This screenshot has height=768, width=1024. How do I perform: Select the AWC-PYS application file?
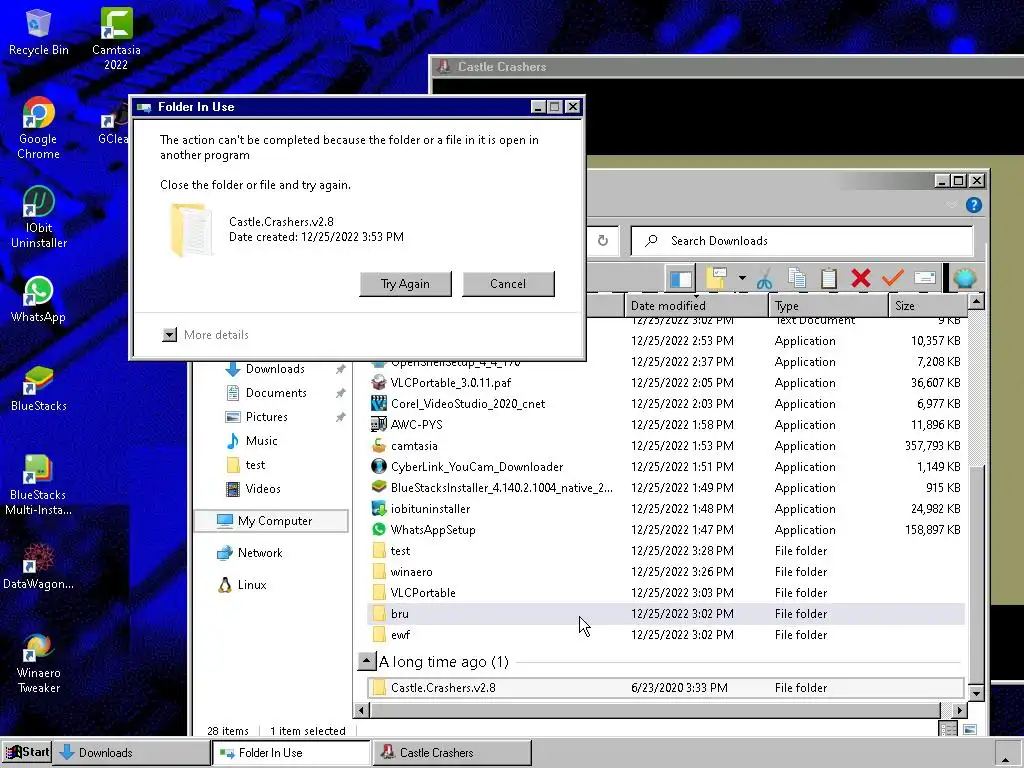[666, 424]
